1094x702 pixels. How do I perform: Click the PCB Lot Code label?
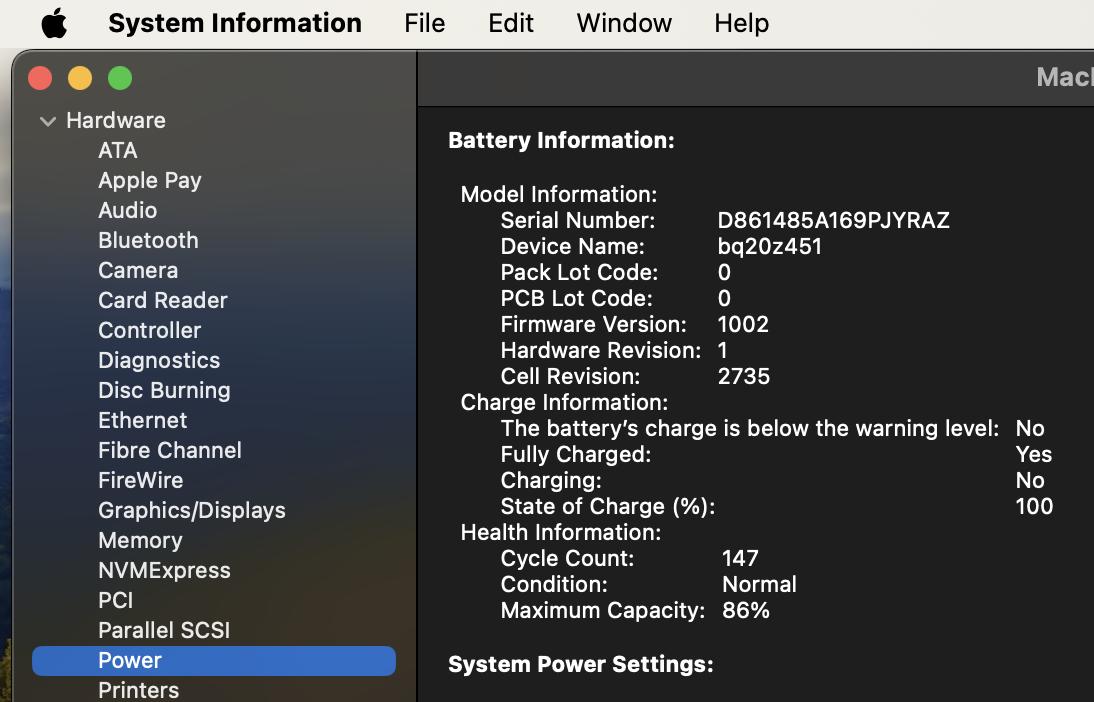(x=577, y=298)
